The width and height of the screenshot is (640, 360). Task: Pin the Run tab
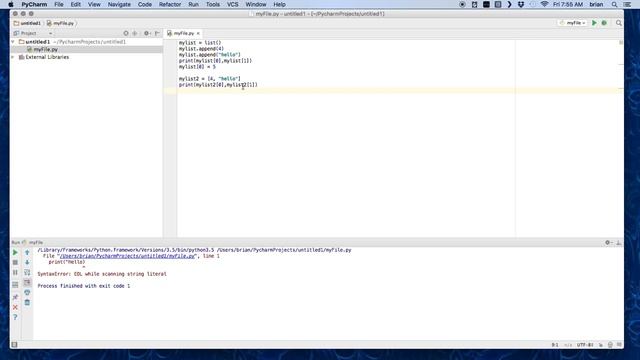(x=15, y=297)
